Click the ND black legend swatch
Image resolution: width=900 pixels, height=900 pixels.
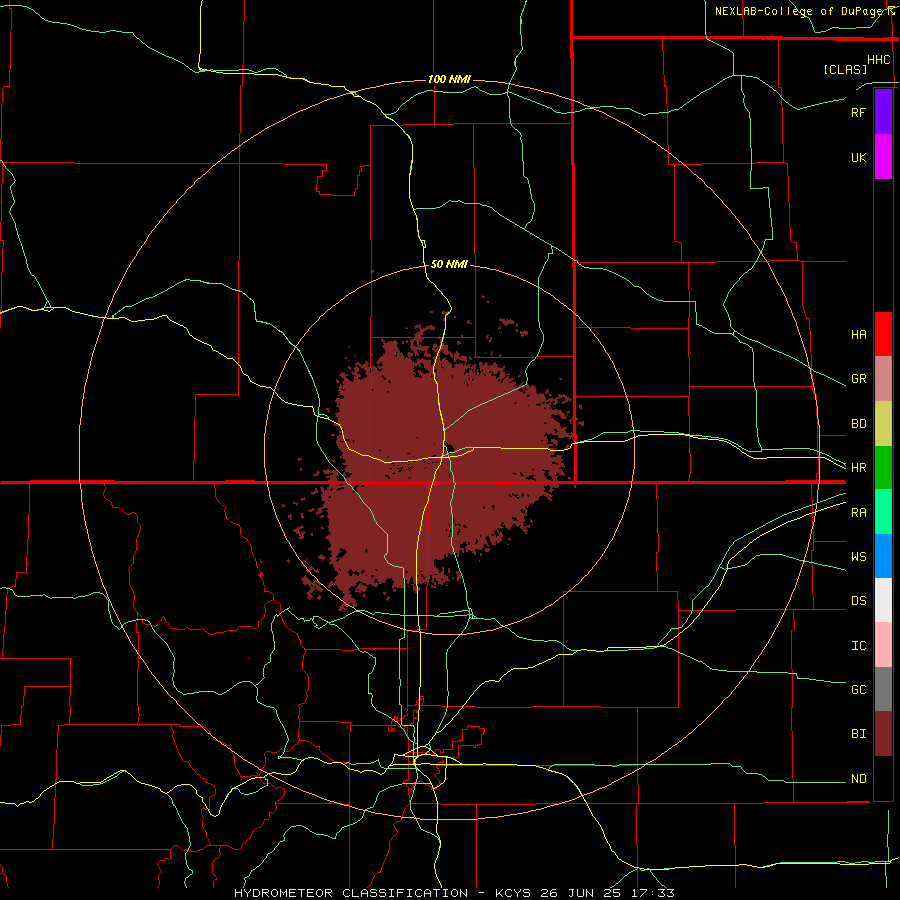[x=883, y=778]
